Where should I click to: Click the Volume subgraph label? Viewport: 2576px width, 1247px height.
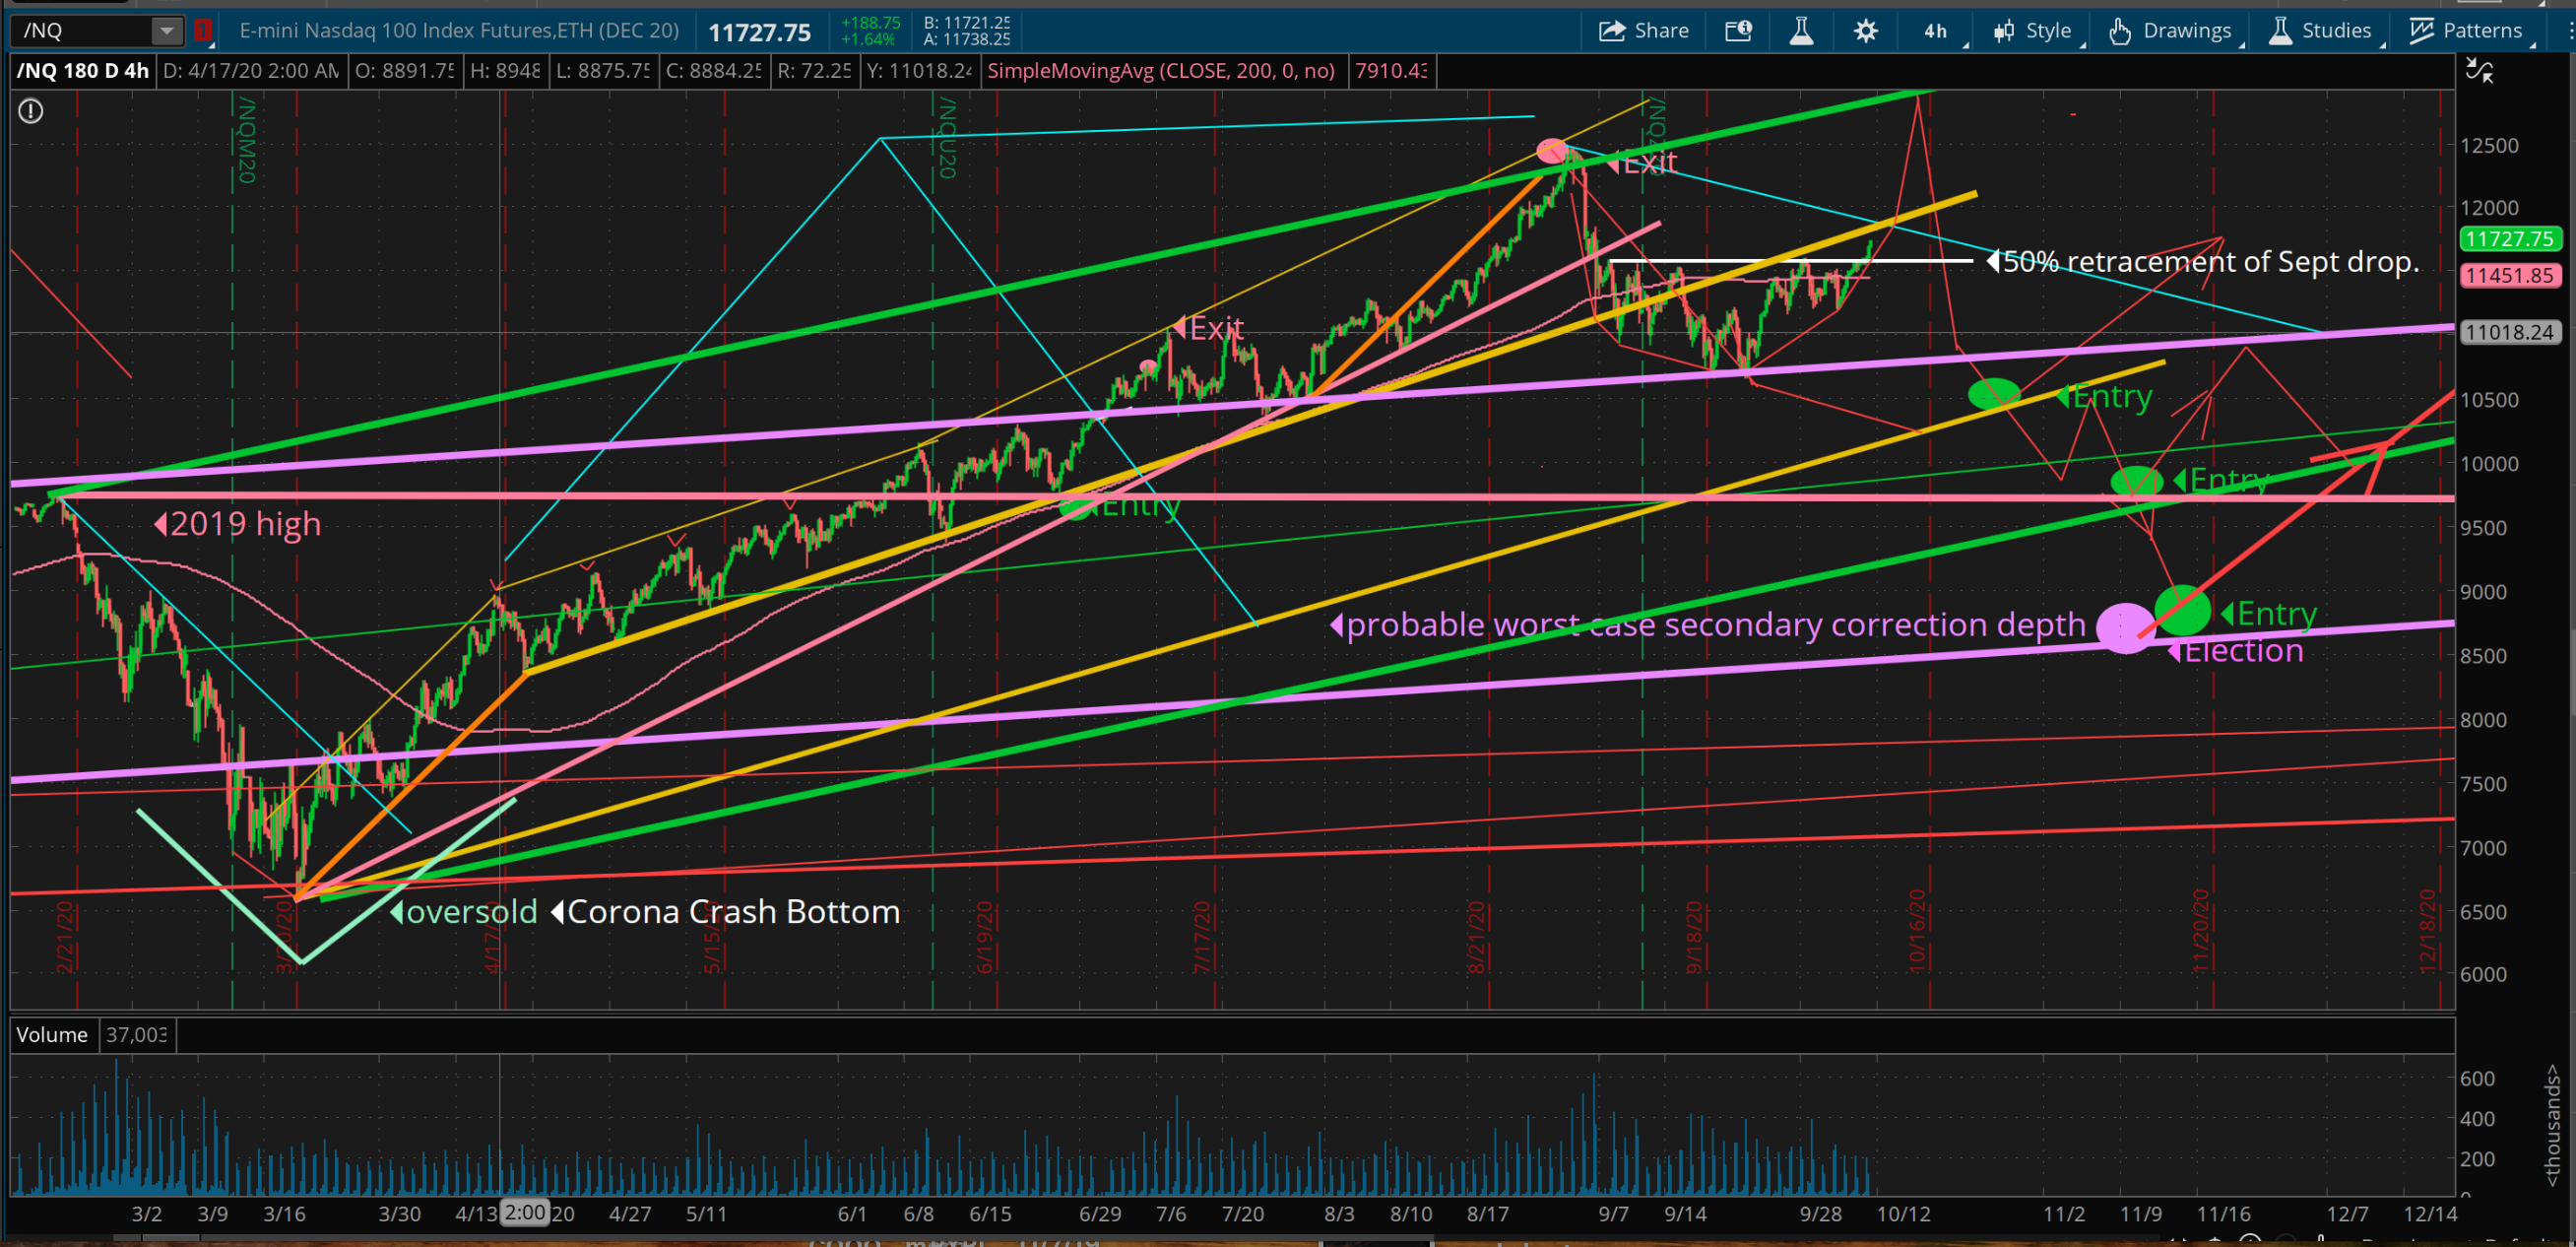coord(52,1034)
